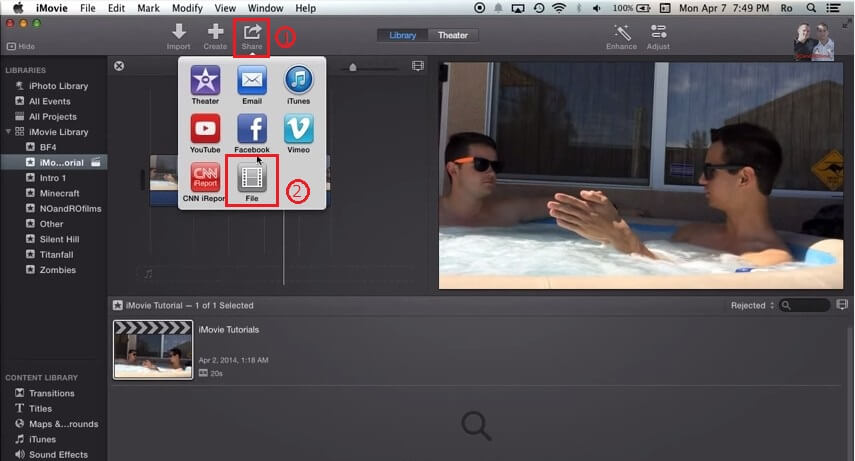Click the Create plus button
This screenshot has height=461, width=855.
tap(215, 37)
